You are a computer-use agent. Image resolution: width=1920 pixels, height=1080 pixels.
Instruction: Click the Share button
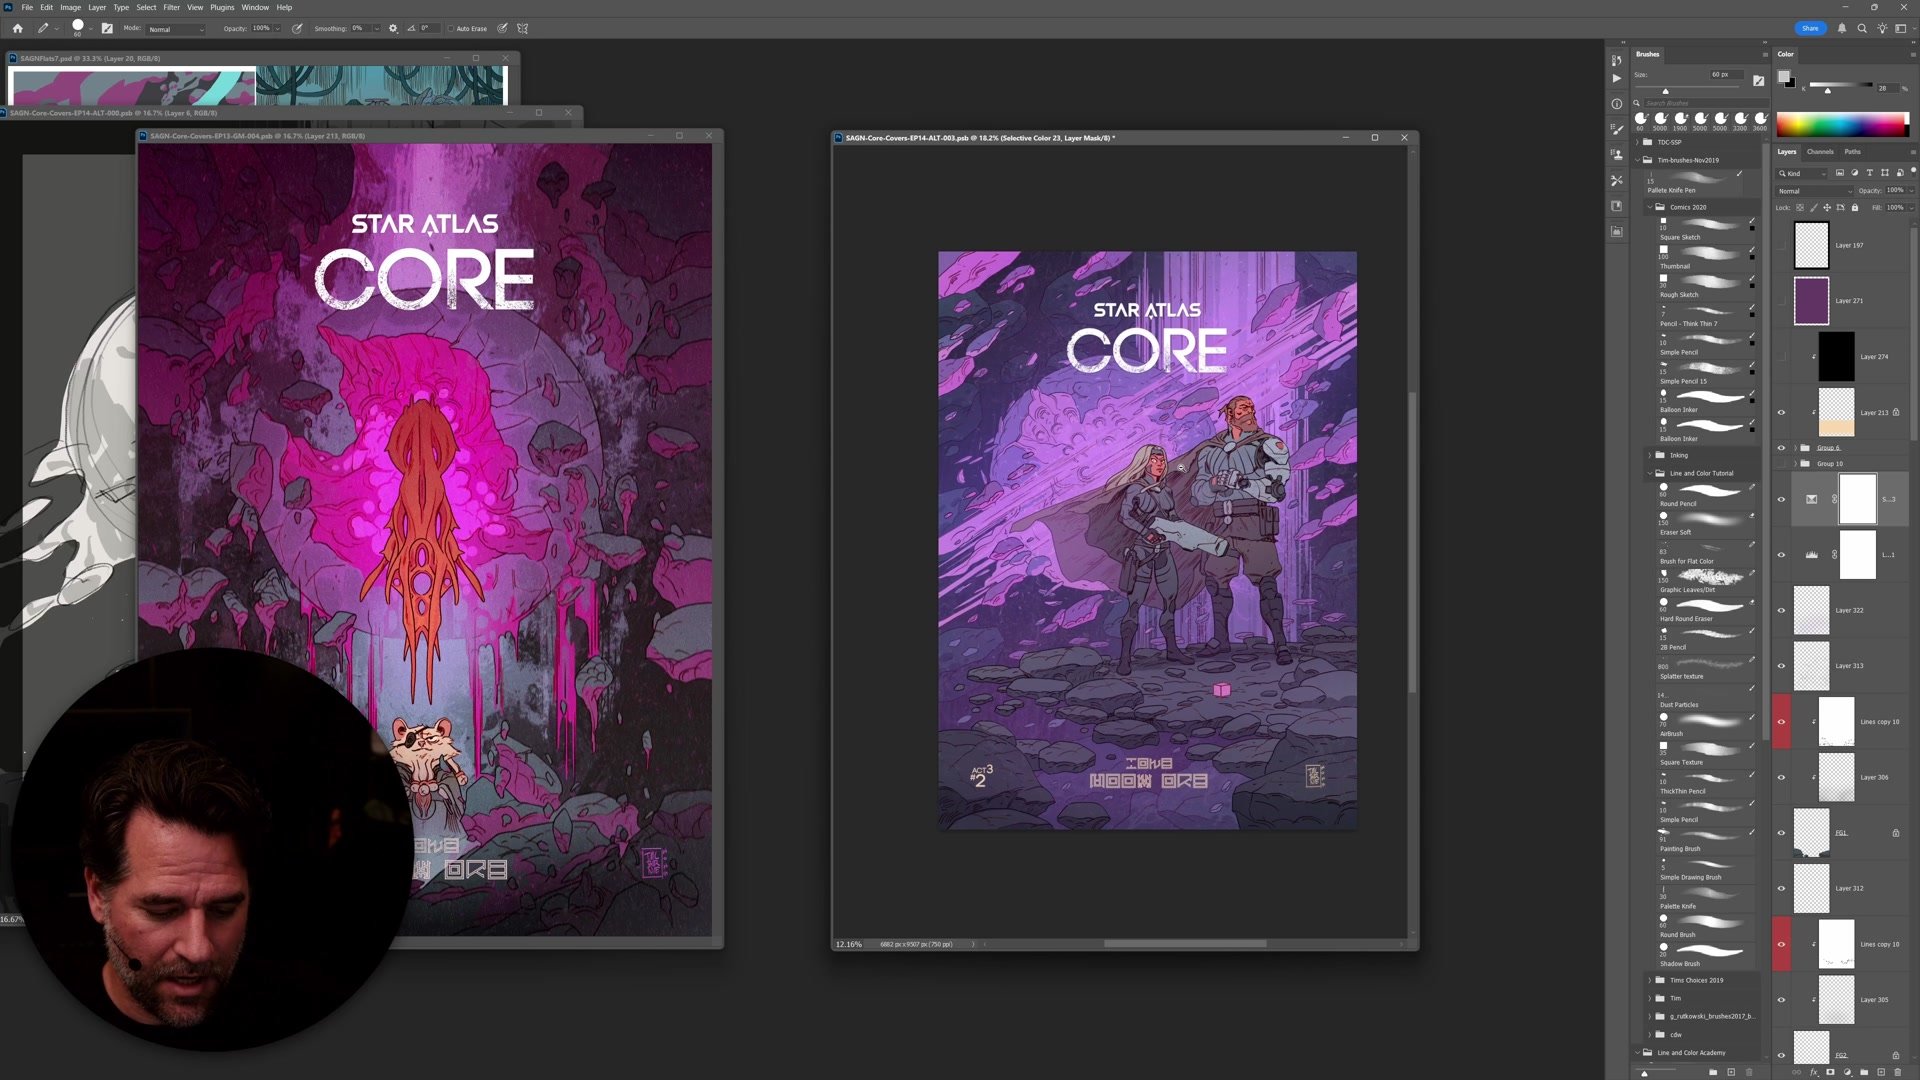tap(1810, 28)
